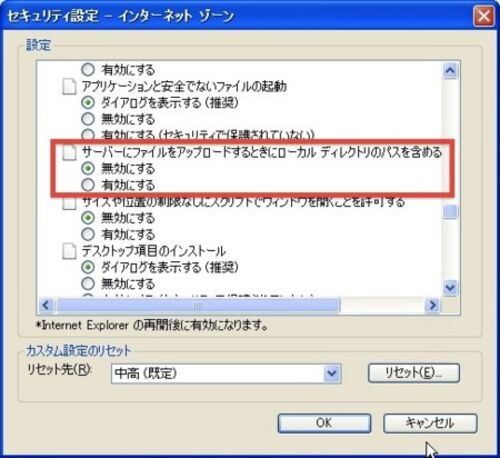Click page icon beside script window size setting
This screenshot has height=458, width=500.
pos(69,203)
